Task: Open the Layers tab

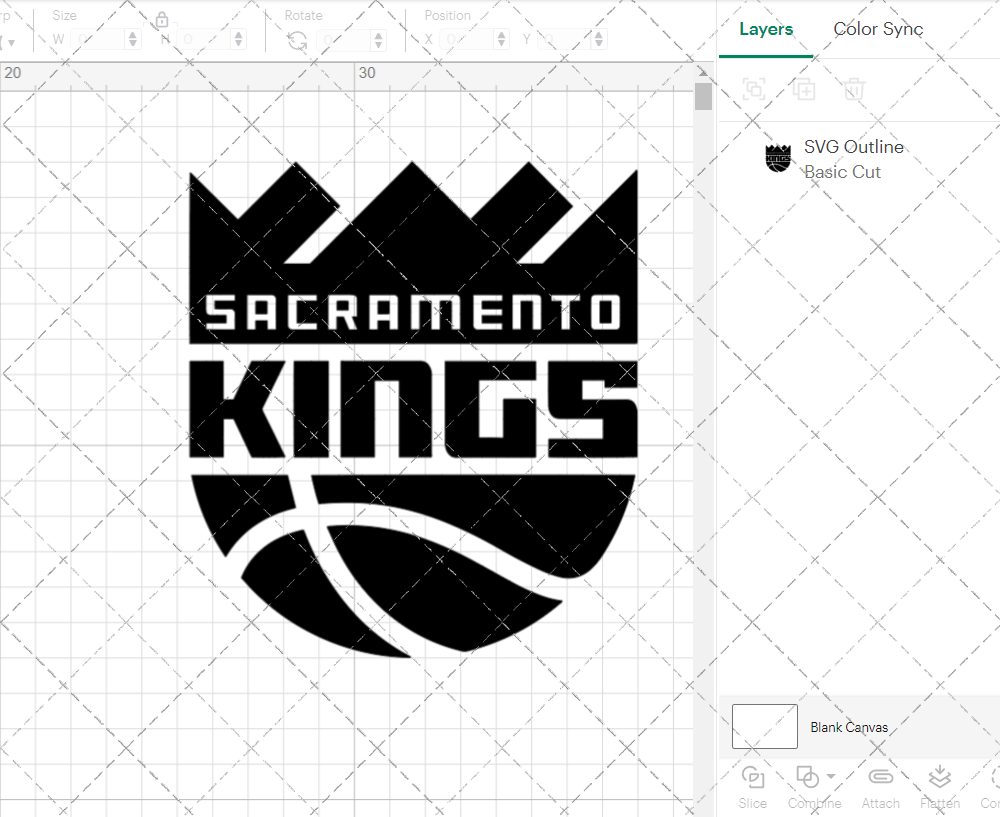Action: click(x=765, y=29)
